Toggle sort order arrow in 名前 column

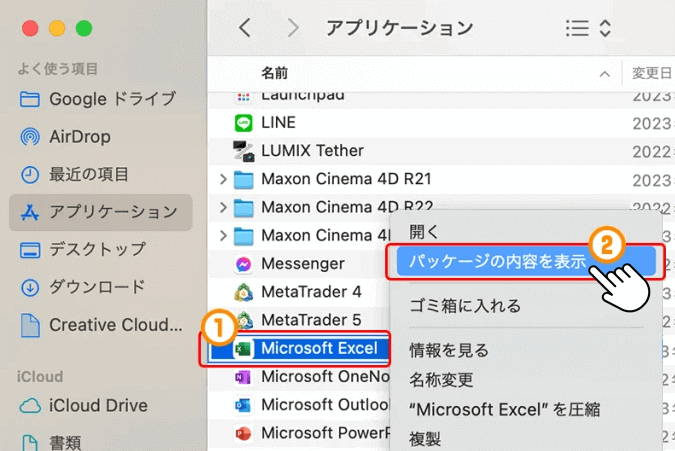coord(605,74)
